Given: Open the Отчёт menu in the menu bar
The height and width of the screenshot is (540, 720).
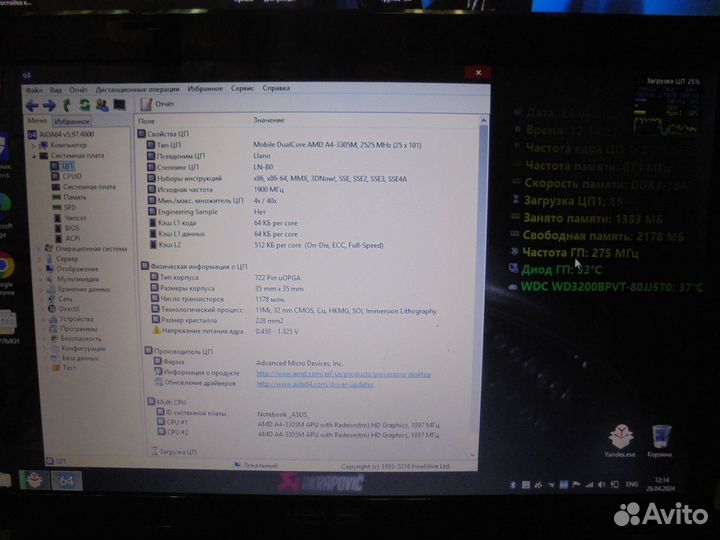Looking at the screenshot, I should (x=79, y=90).
